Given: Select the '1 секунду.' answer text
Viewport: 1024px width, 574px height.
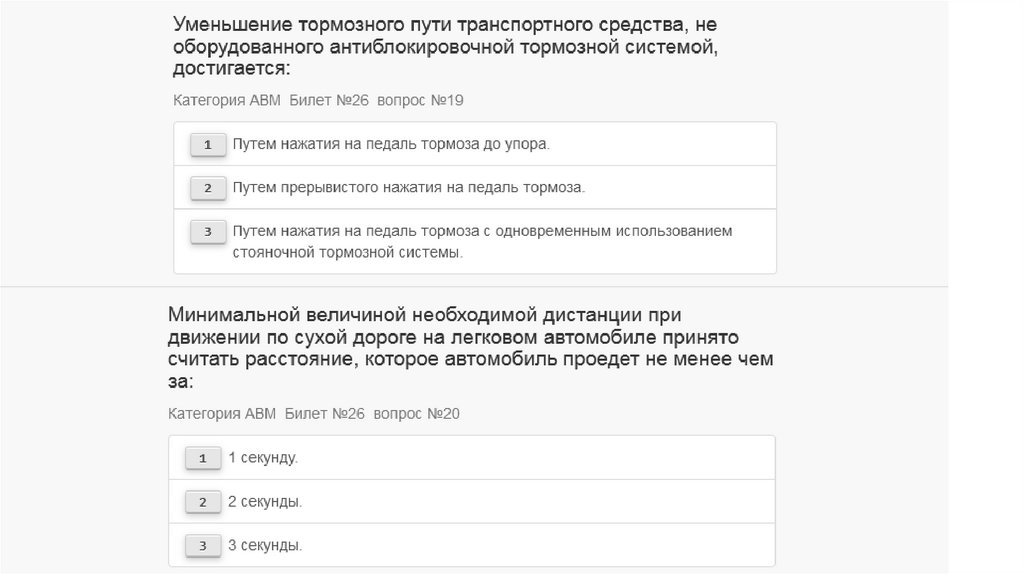Looking at the screenshot, I should 264,457.
